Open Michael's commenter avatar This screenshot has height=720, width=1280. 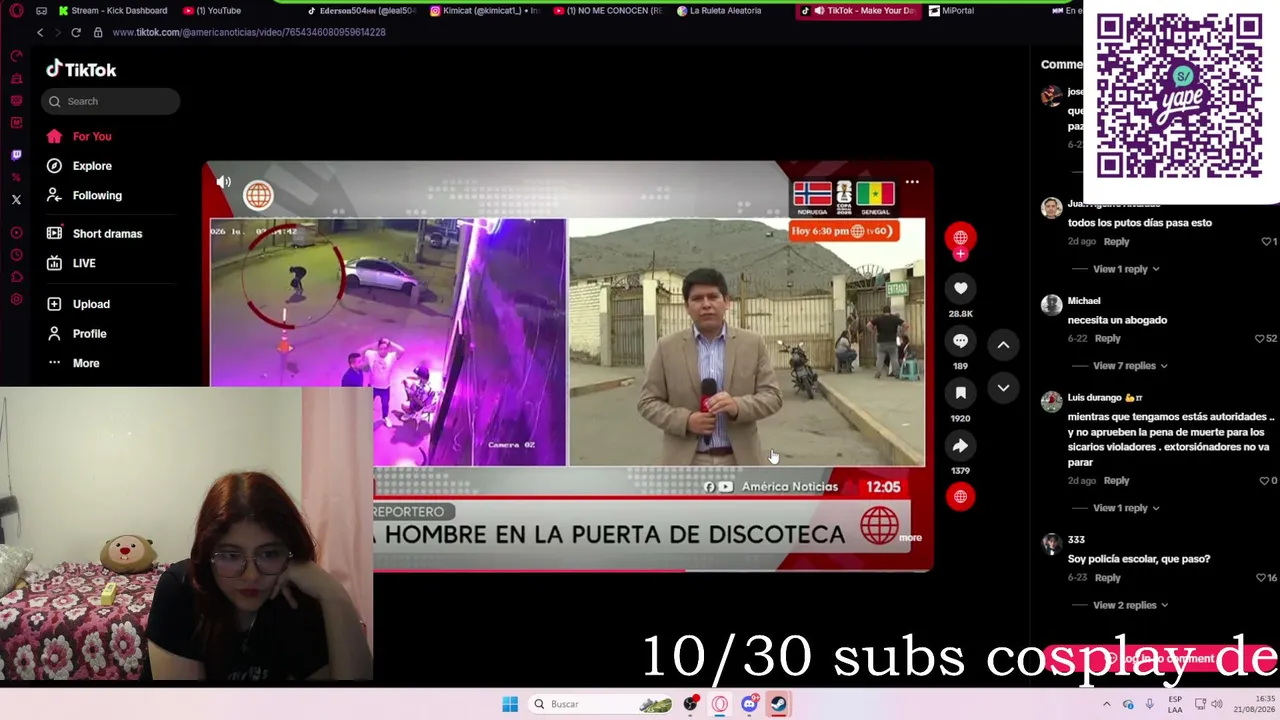1051,305
